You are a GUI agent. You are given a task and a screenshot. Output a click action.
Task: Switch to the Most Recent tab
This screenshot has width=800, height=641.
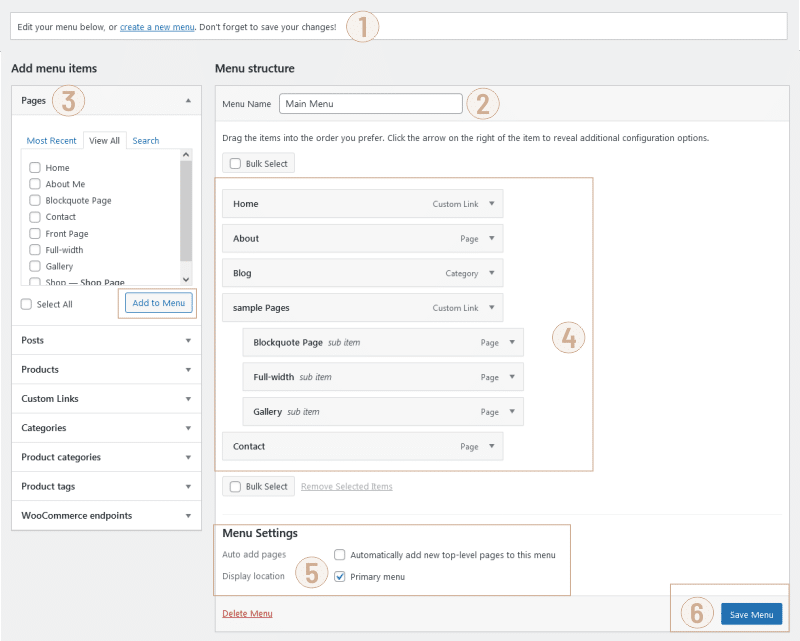click(x=52, y=140)
